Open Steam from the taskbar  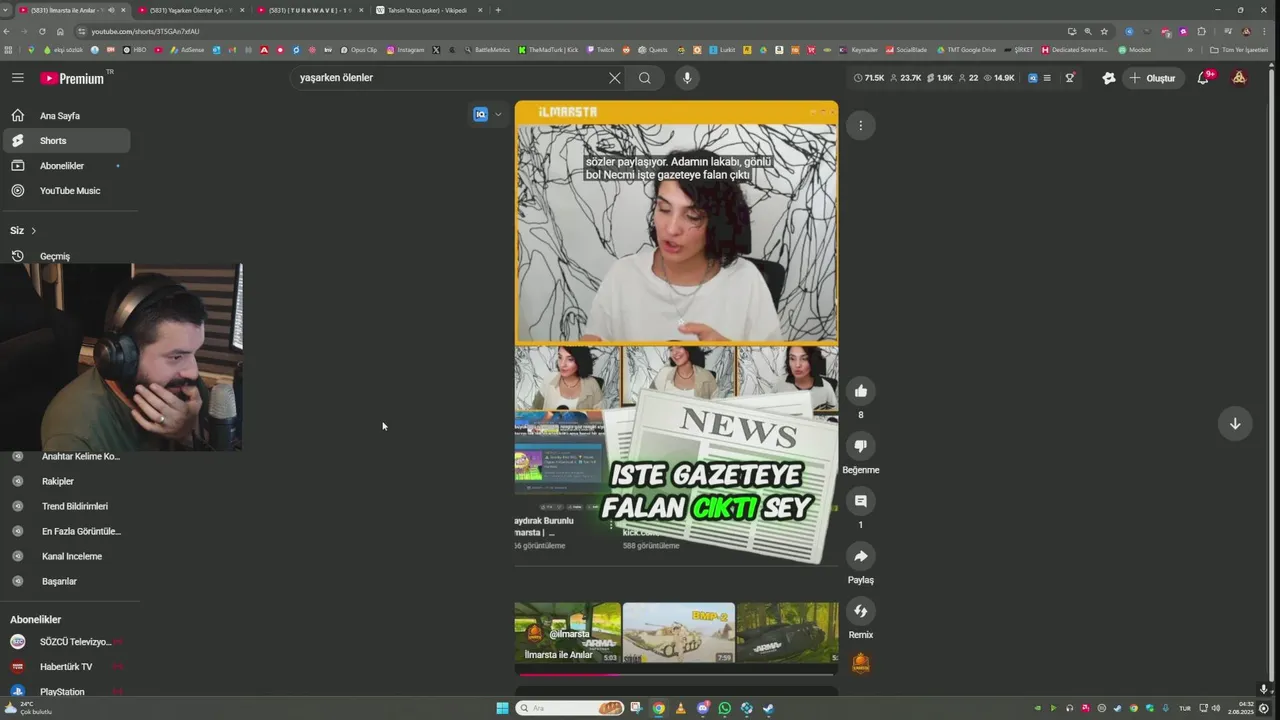tap(769, 708)
